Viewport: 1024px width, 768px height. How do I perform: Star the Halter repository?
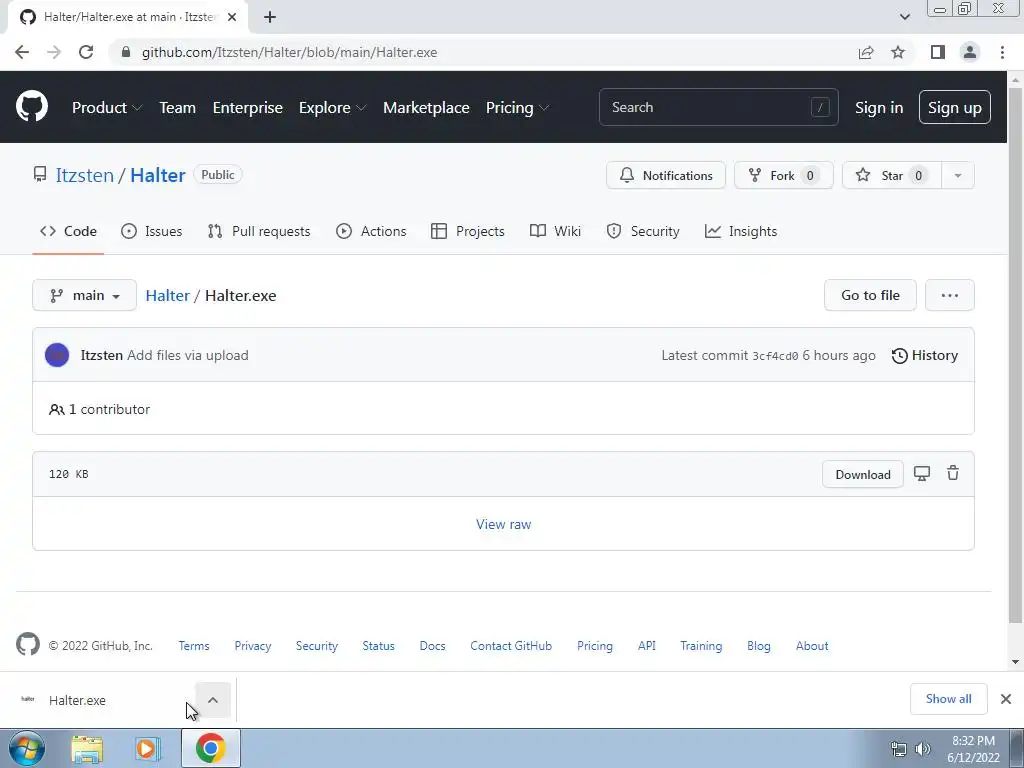click(x=891, y=175)
